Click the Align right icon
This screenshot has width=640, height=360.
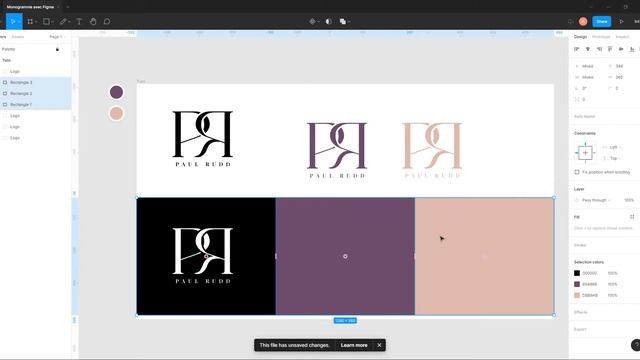(599, 49)
